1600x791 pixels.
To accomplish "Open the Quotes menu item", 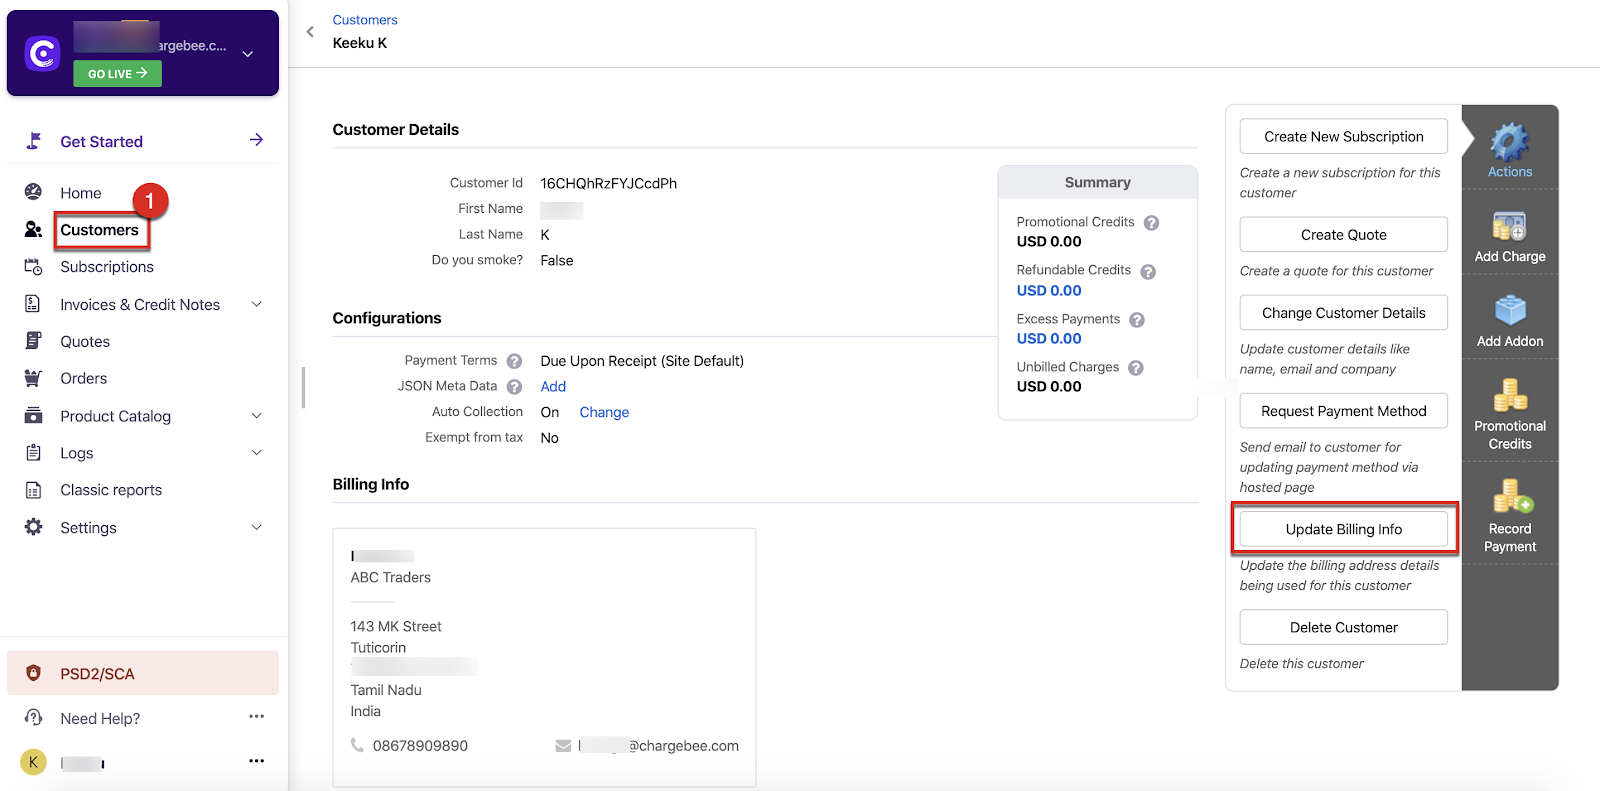I will [x=85, y=342].
